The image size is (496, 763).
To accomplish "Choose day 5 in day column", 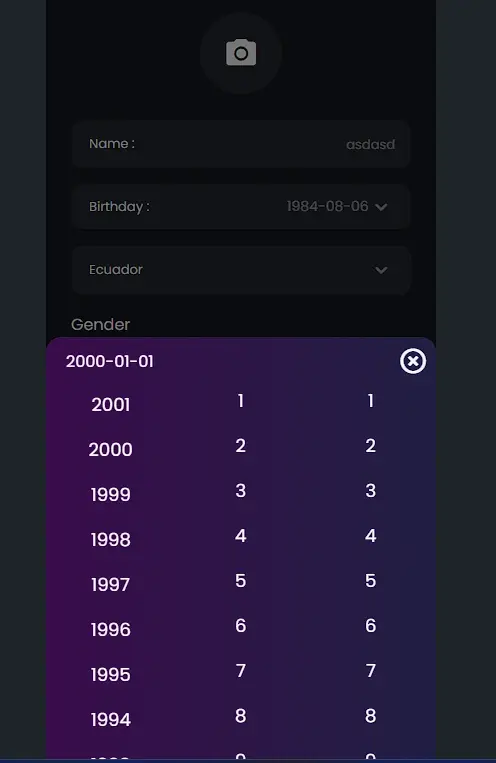I will 370,581.
